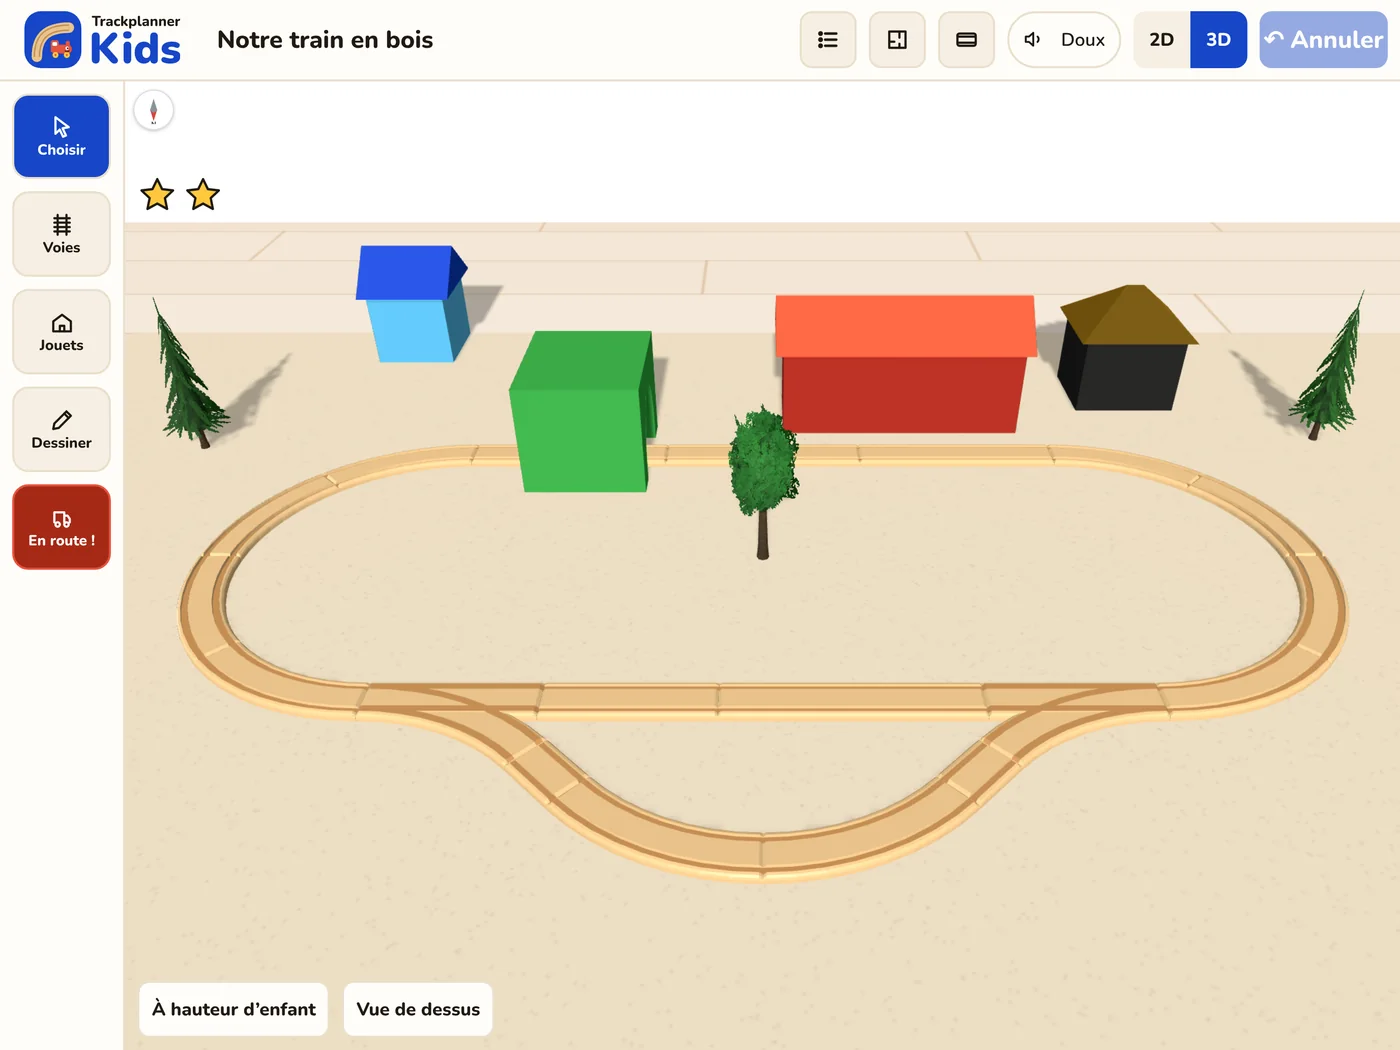
Task: Switch to 3D view
Action: [1218, 40]
